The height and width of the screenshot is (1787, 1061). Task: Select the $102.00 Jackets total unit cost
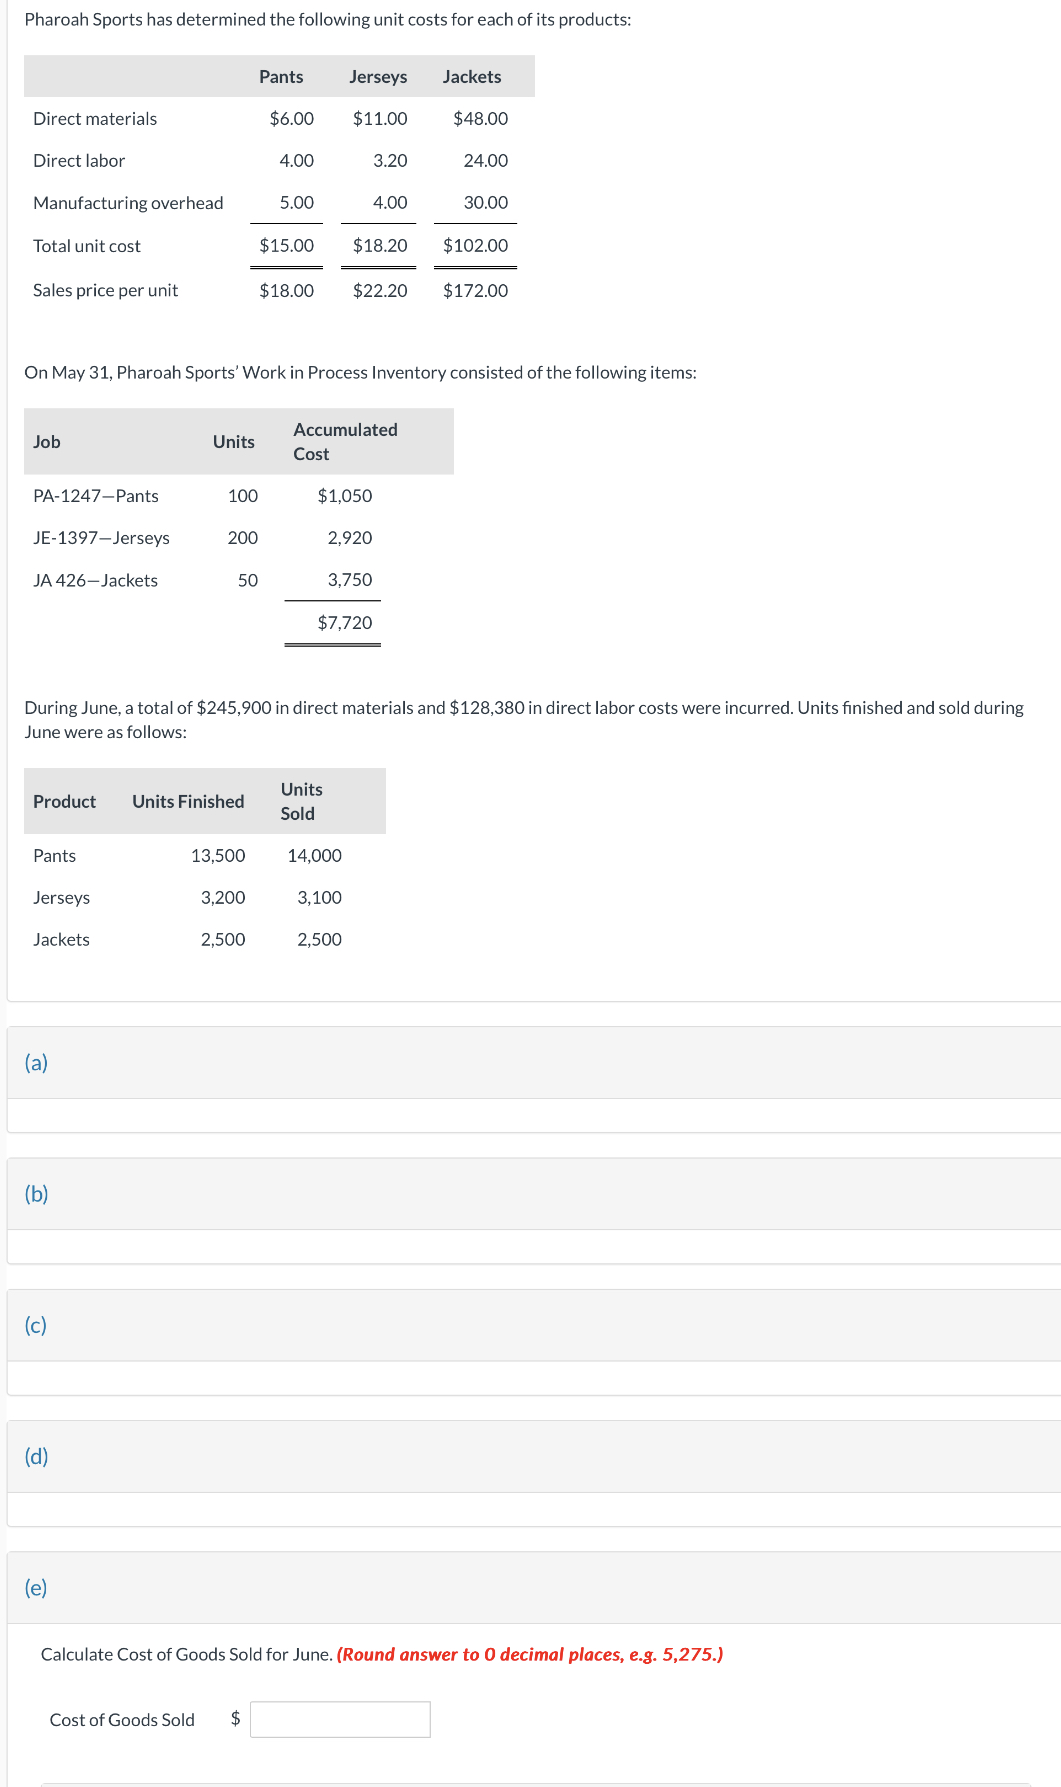[475, 245]
